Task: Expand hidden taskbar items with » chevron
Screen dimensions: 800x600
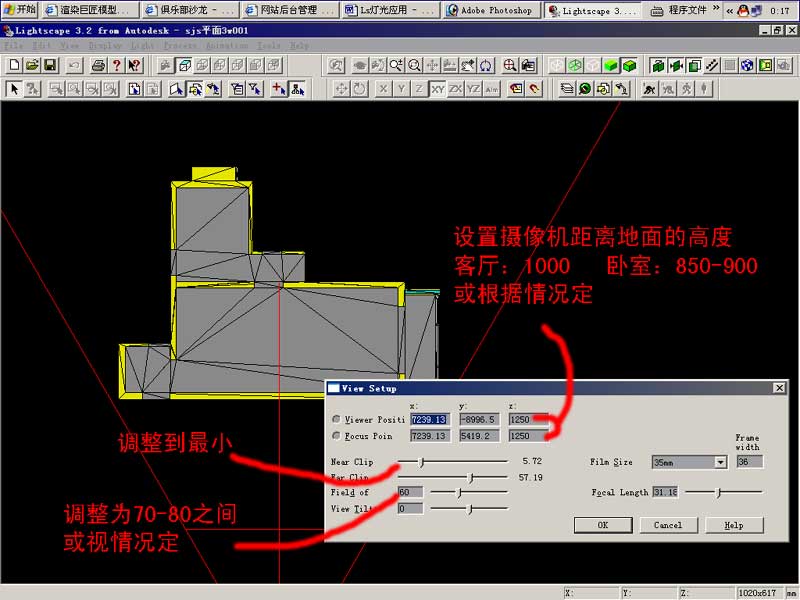Action: pos(716,9)
